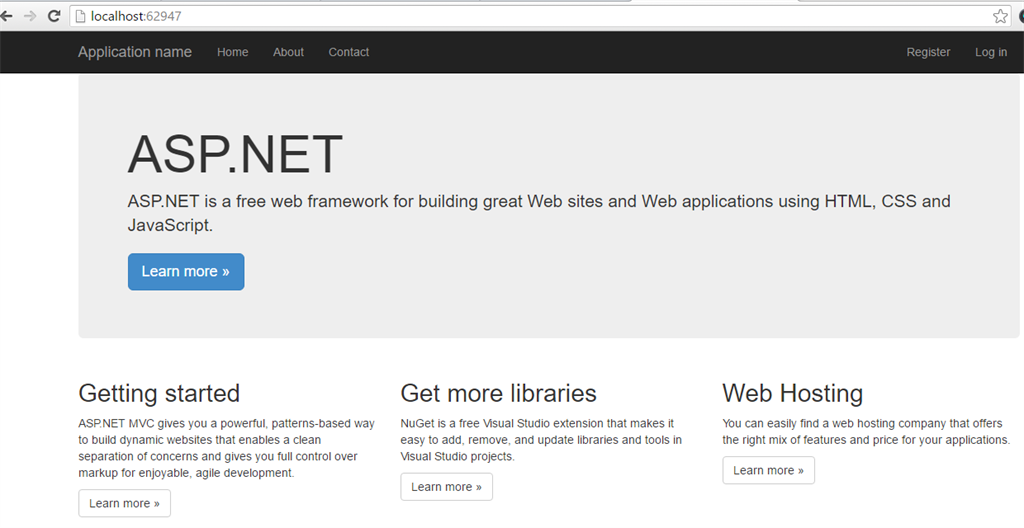Click the large ASP.NET heading
Image resolution: width=1024 pixels, height=528 pixels.
click(235, 154)
